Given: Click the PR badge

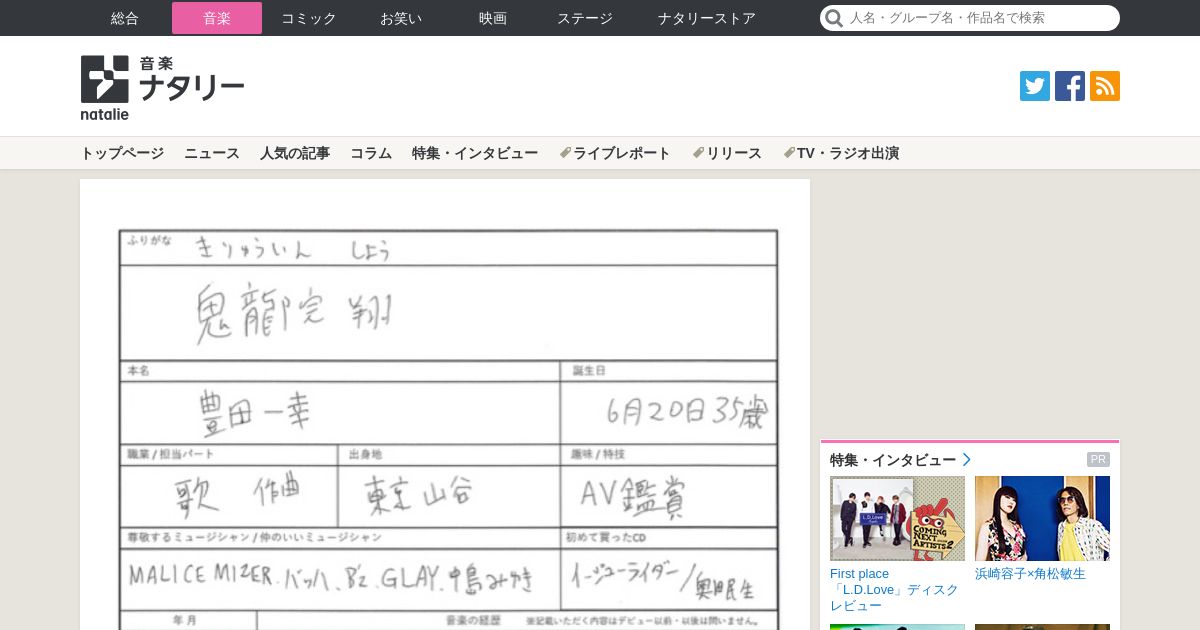Looking at the screenshot, I should pyautogui.click(x=1098, y=460).
